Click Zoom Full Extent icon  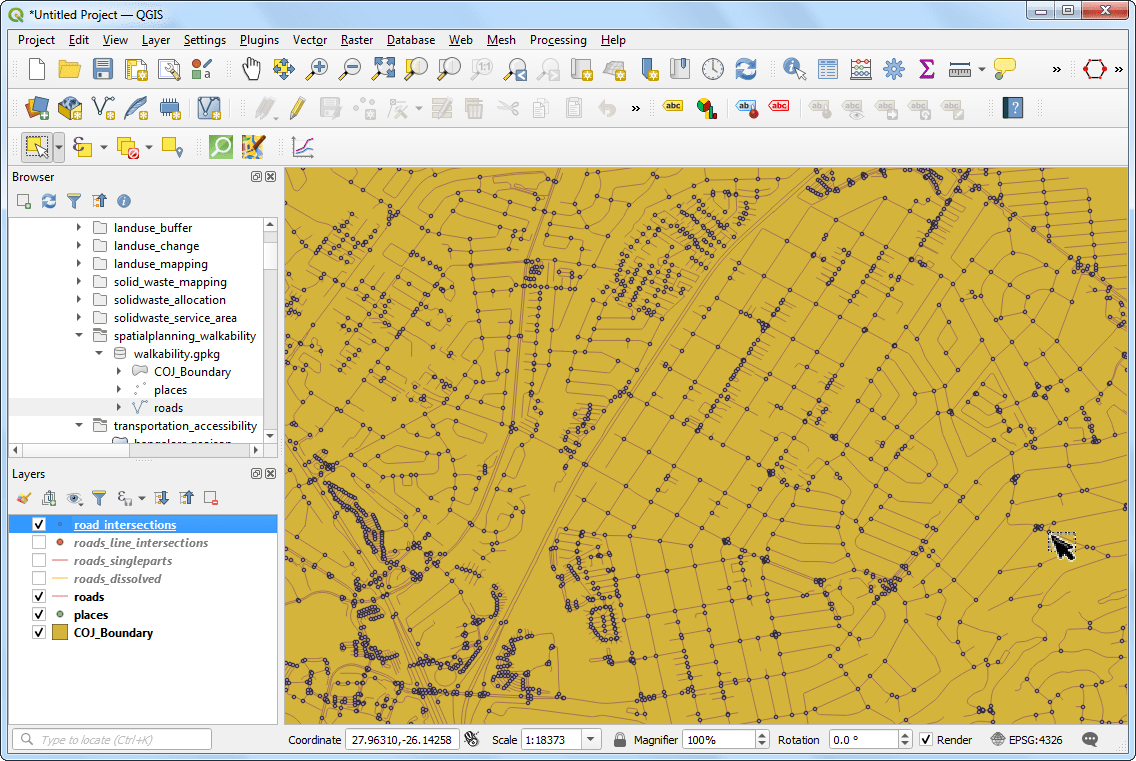pos(383,69)
